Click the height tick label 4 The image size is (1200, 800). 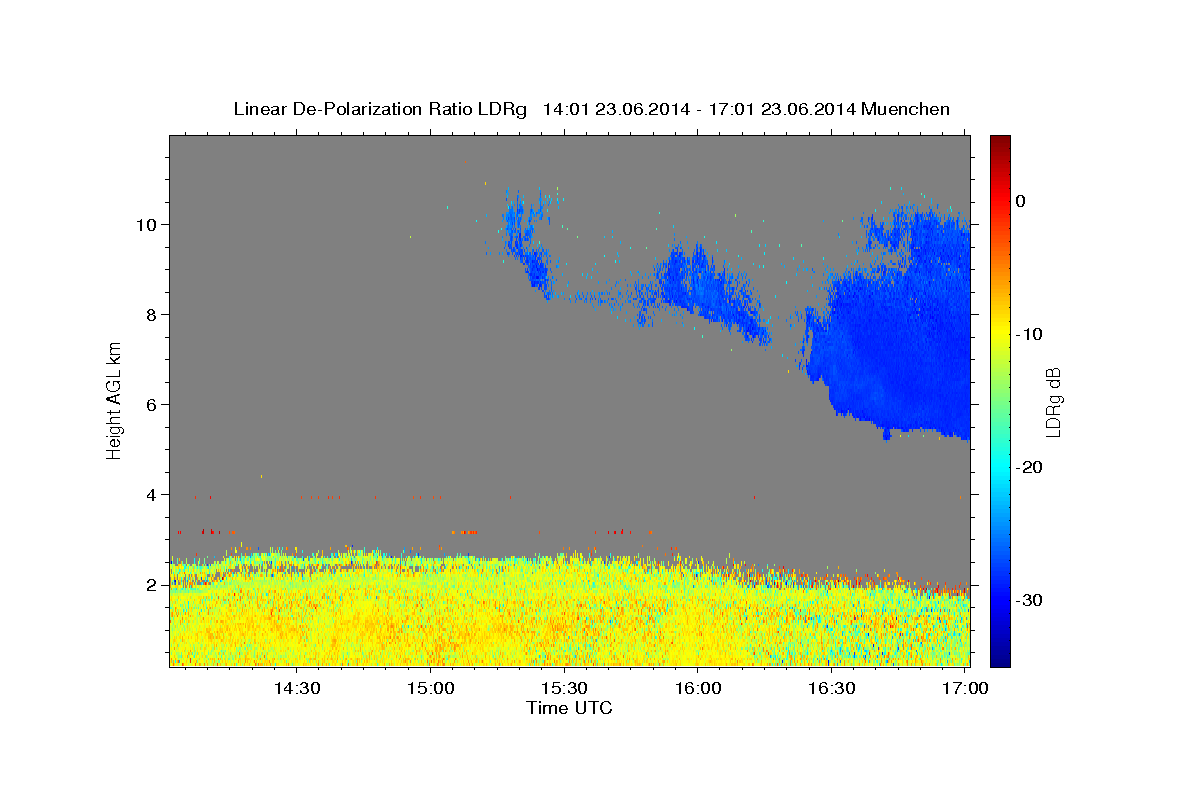[x=153, y=495]
